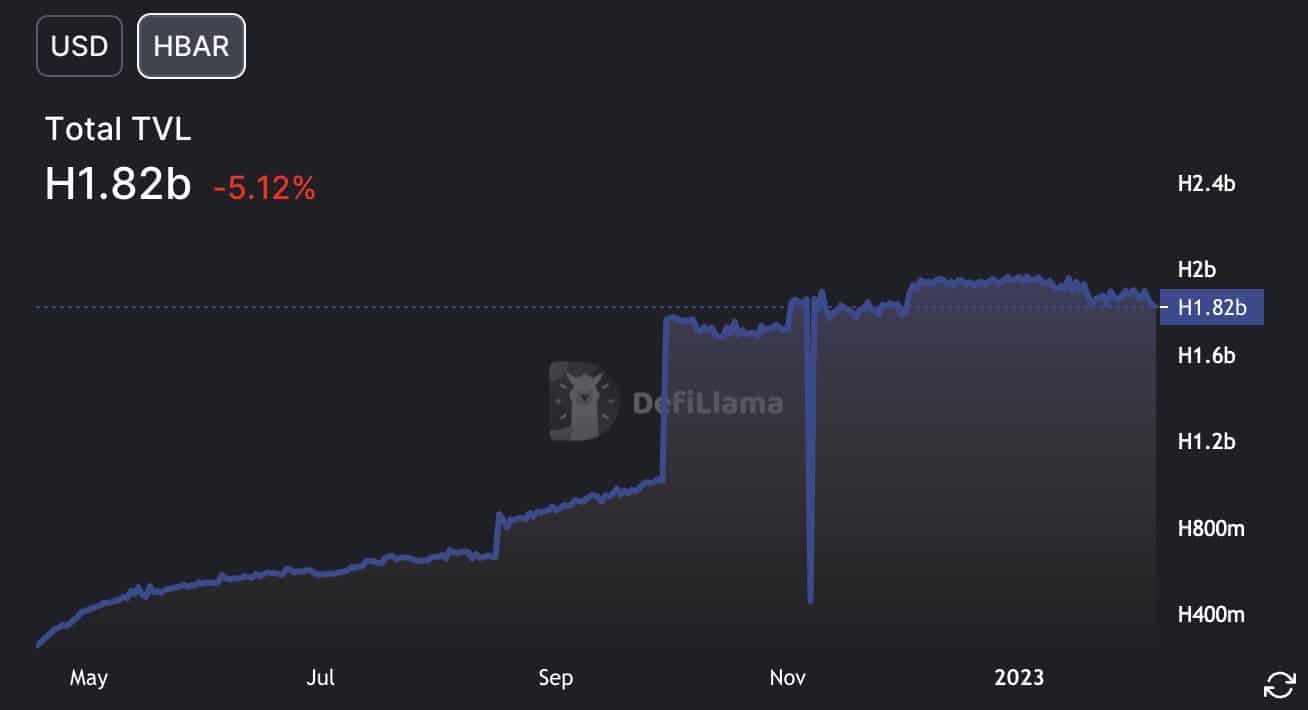Click the H1.2b y-axis label
The height and width of the screenshot is (710, 1308).
[1206, 442]
